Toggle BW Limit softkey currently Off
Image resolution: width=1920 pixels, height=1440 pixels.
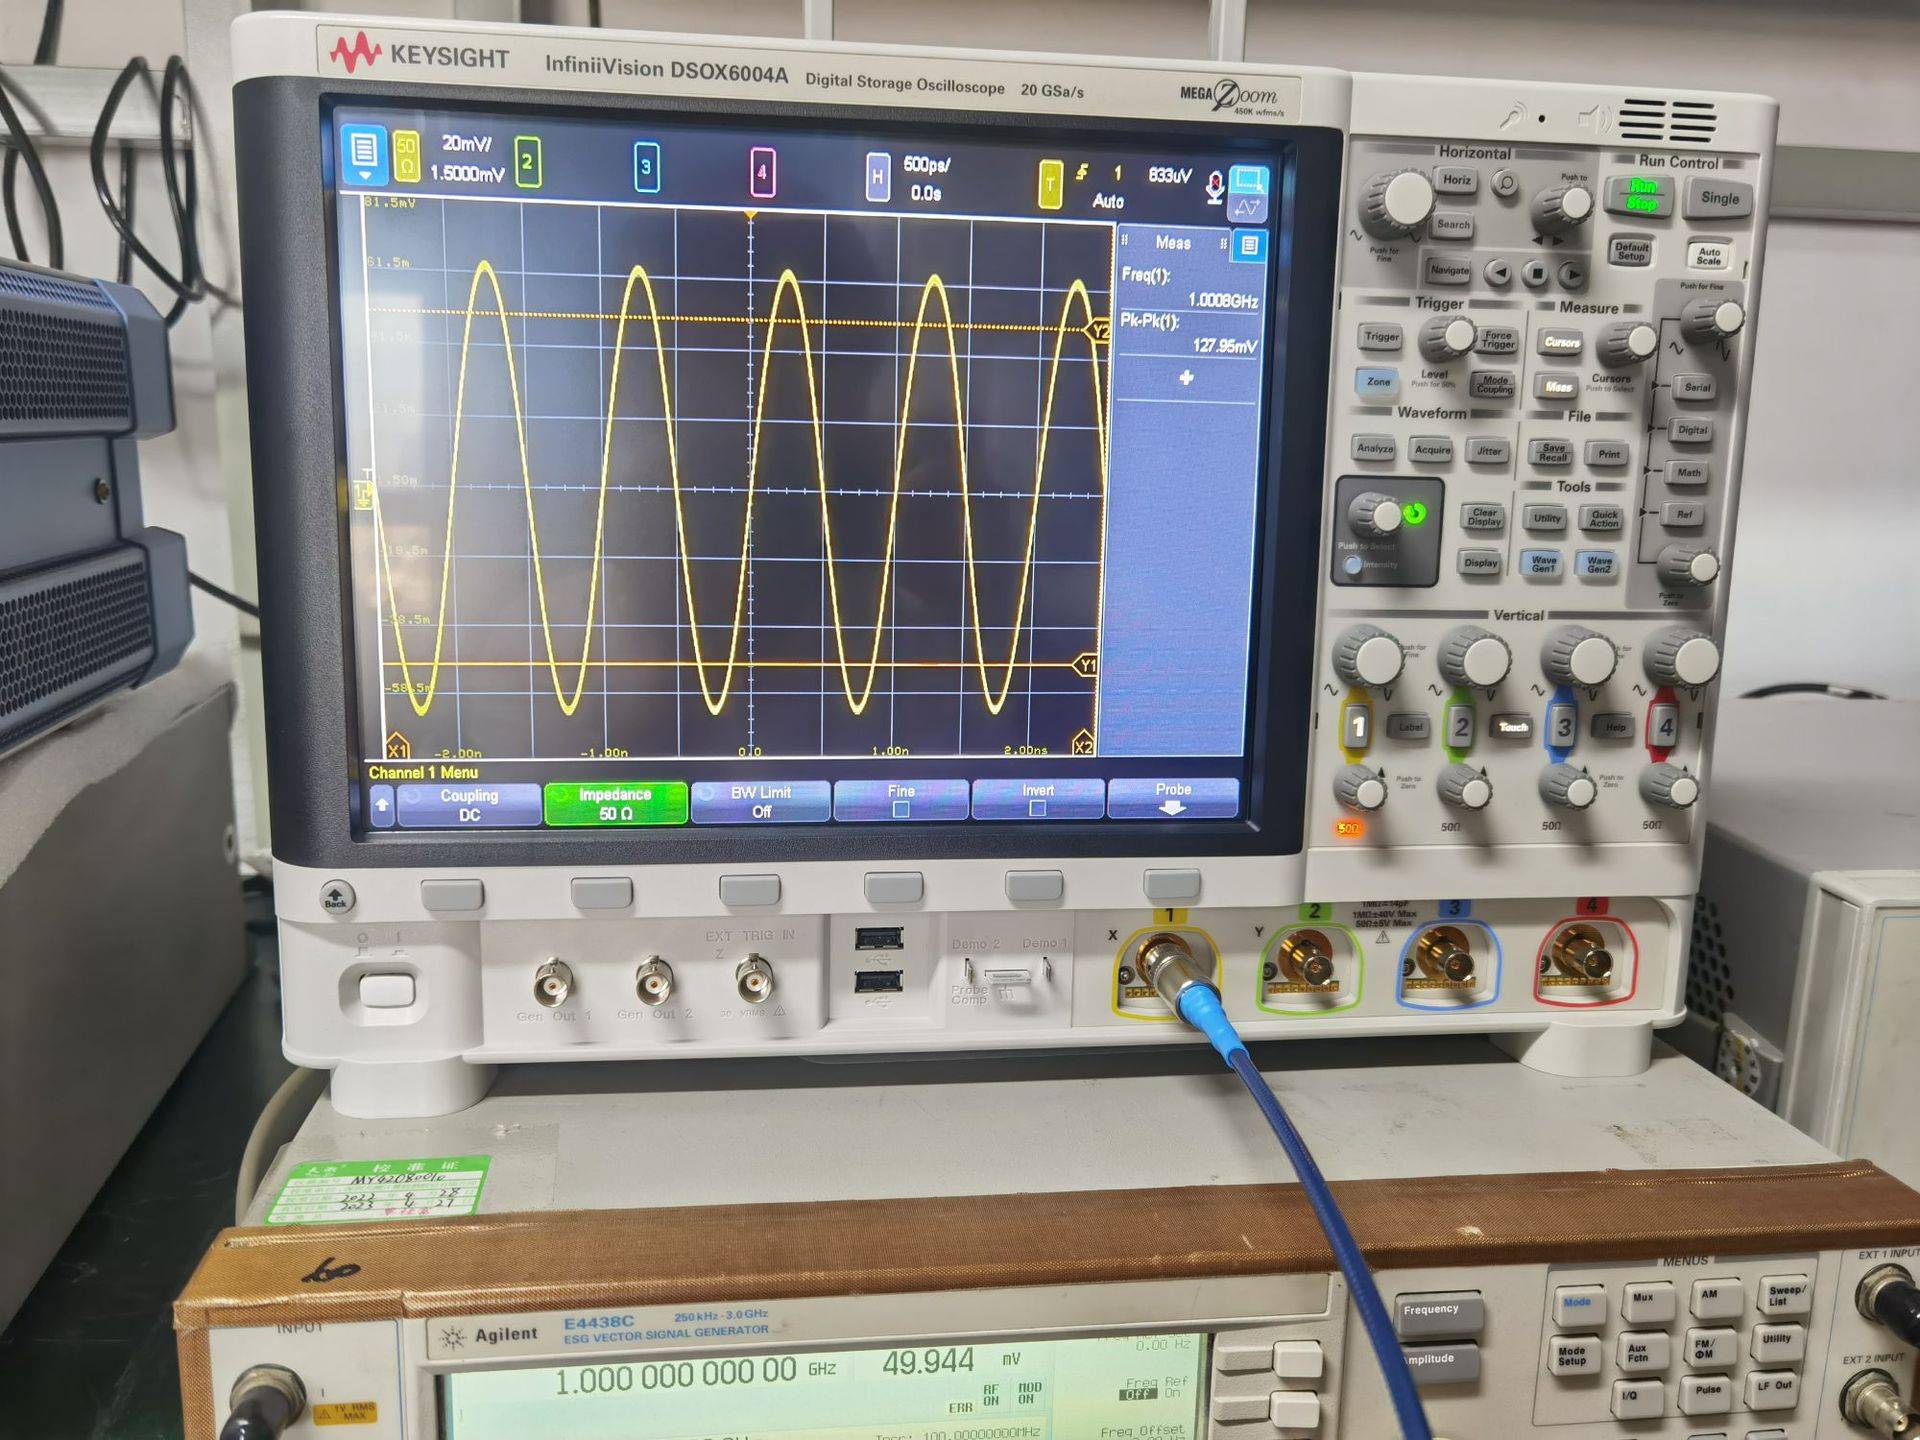(x=760, y=802)
